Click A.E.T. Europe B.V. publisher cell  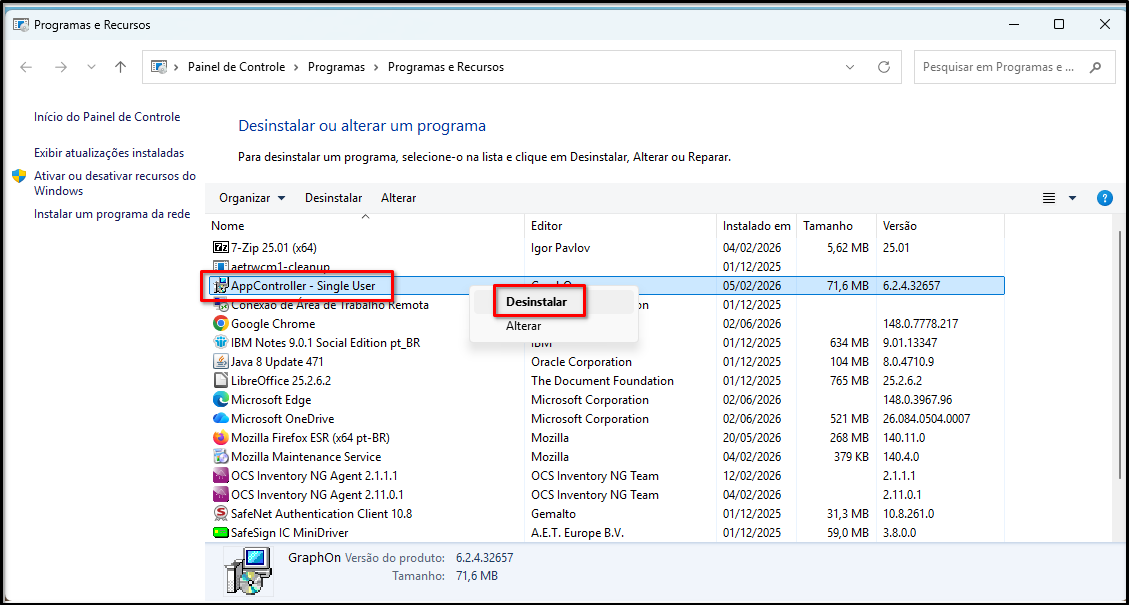(x=577, y=533)
